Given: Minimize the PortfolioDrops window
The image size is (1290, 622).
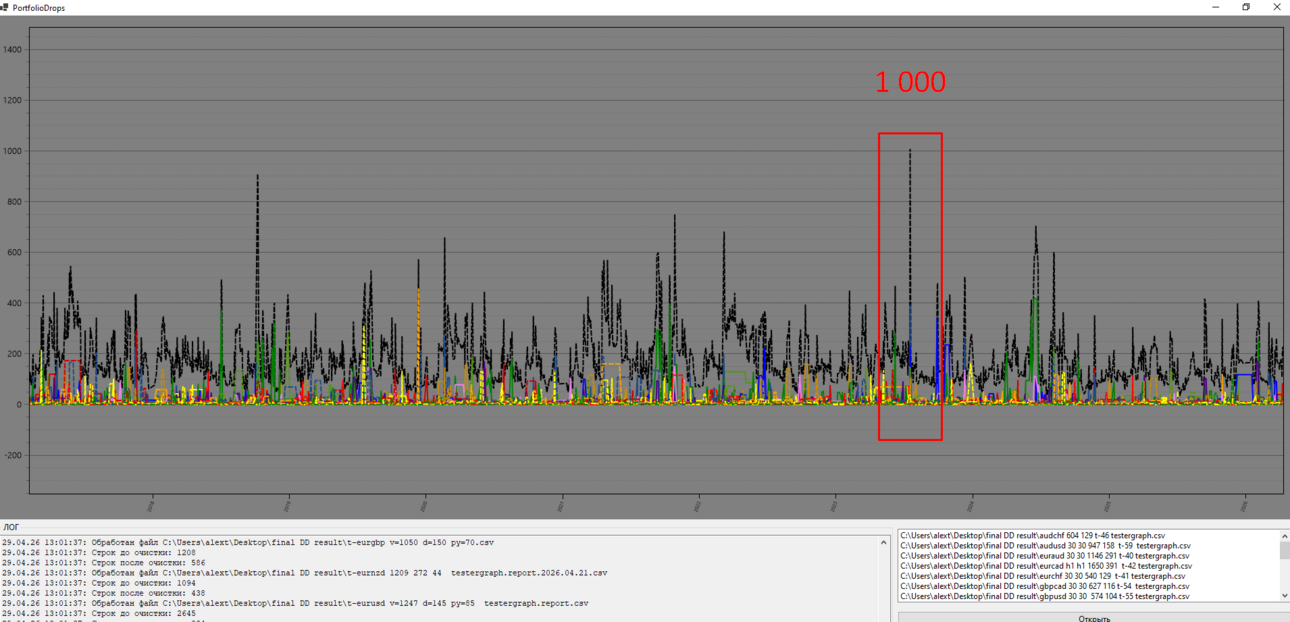Looking at the screenshot, I should (1216, 7).
